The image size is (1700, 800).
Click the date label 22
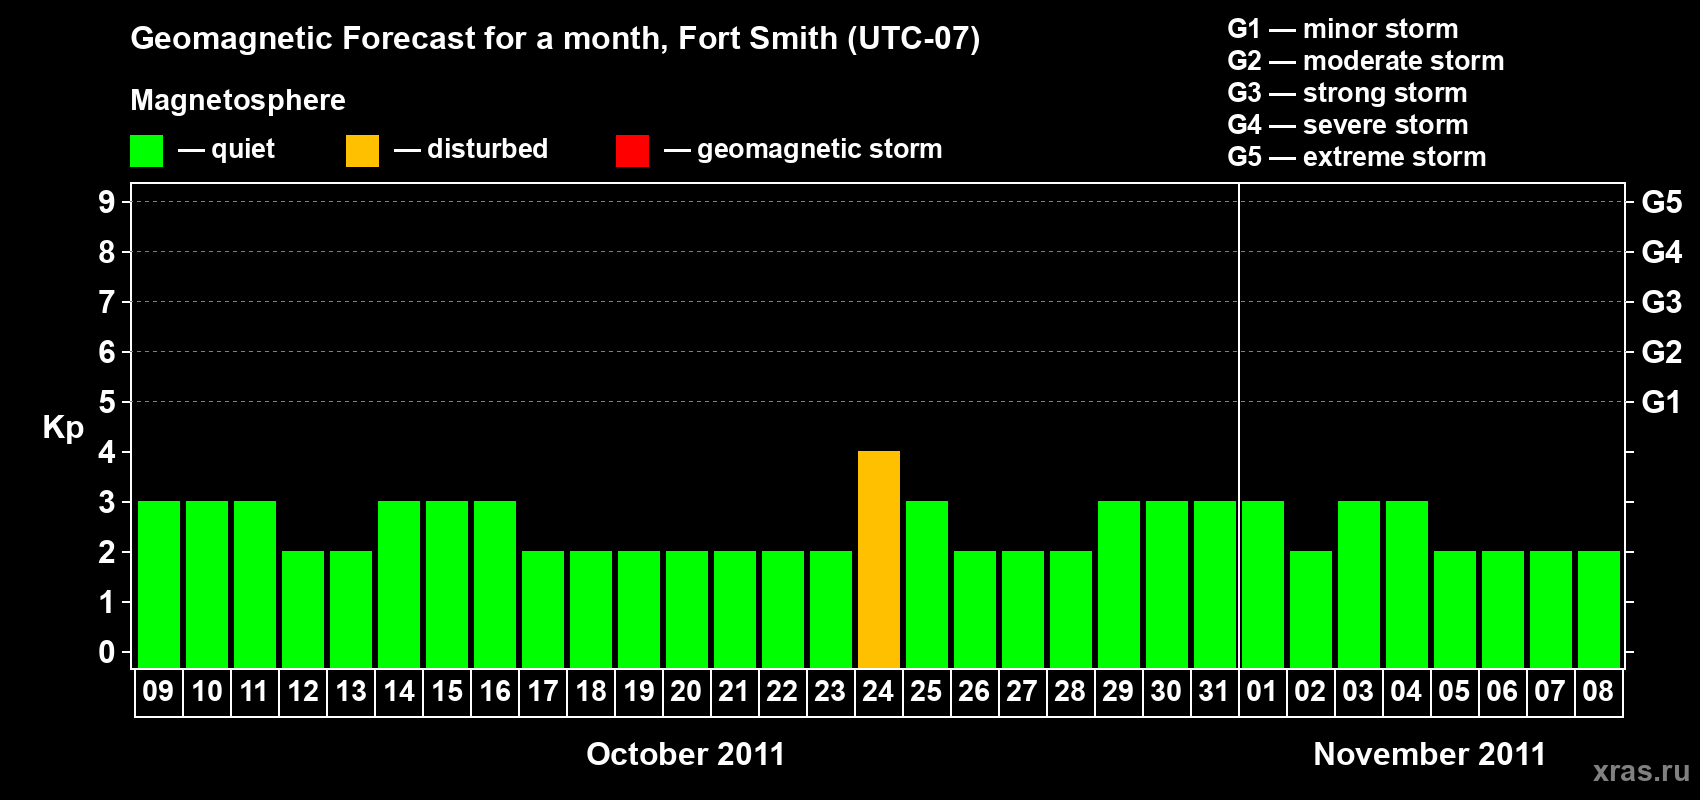pos(782,691)
